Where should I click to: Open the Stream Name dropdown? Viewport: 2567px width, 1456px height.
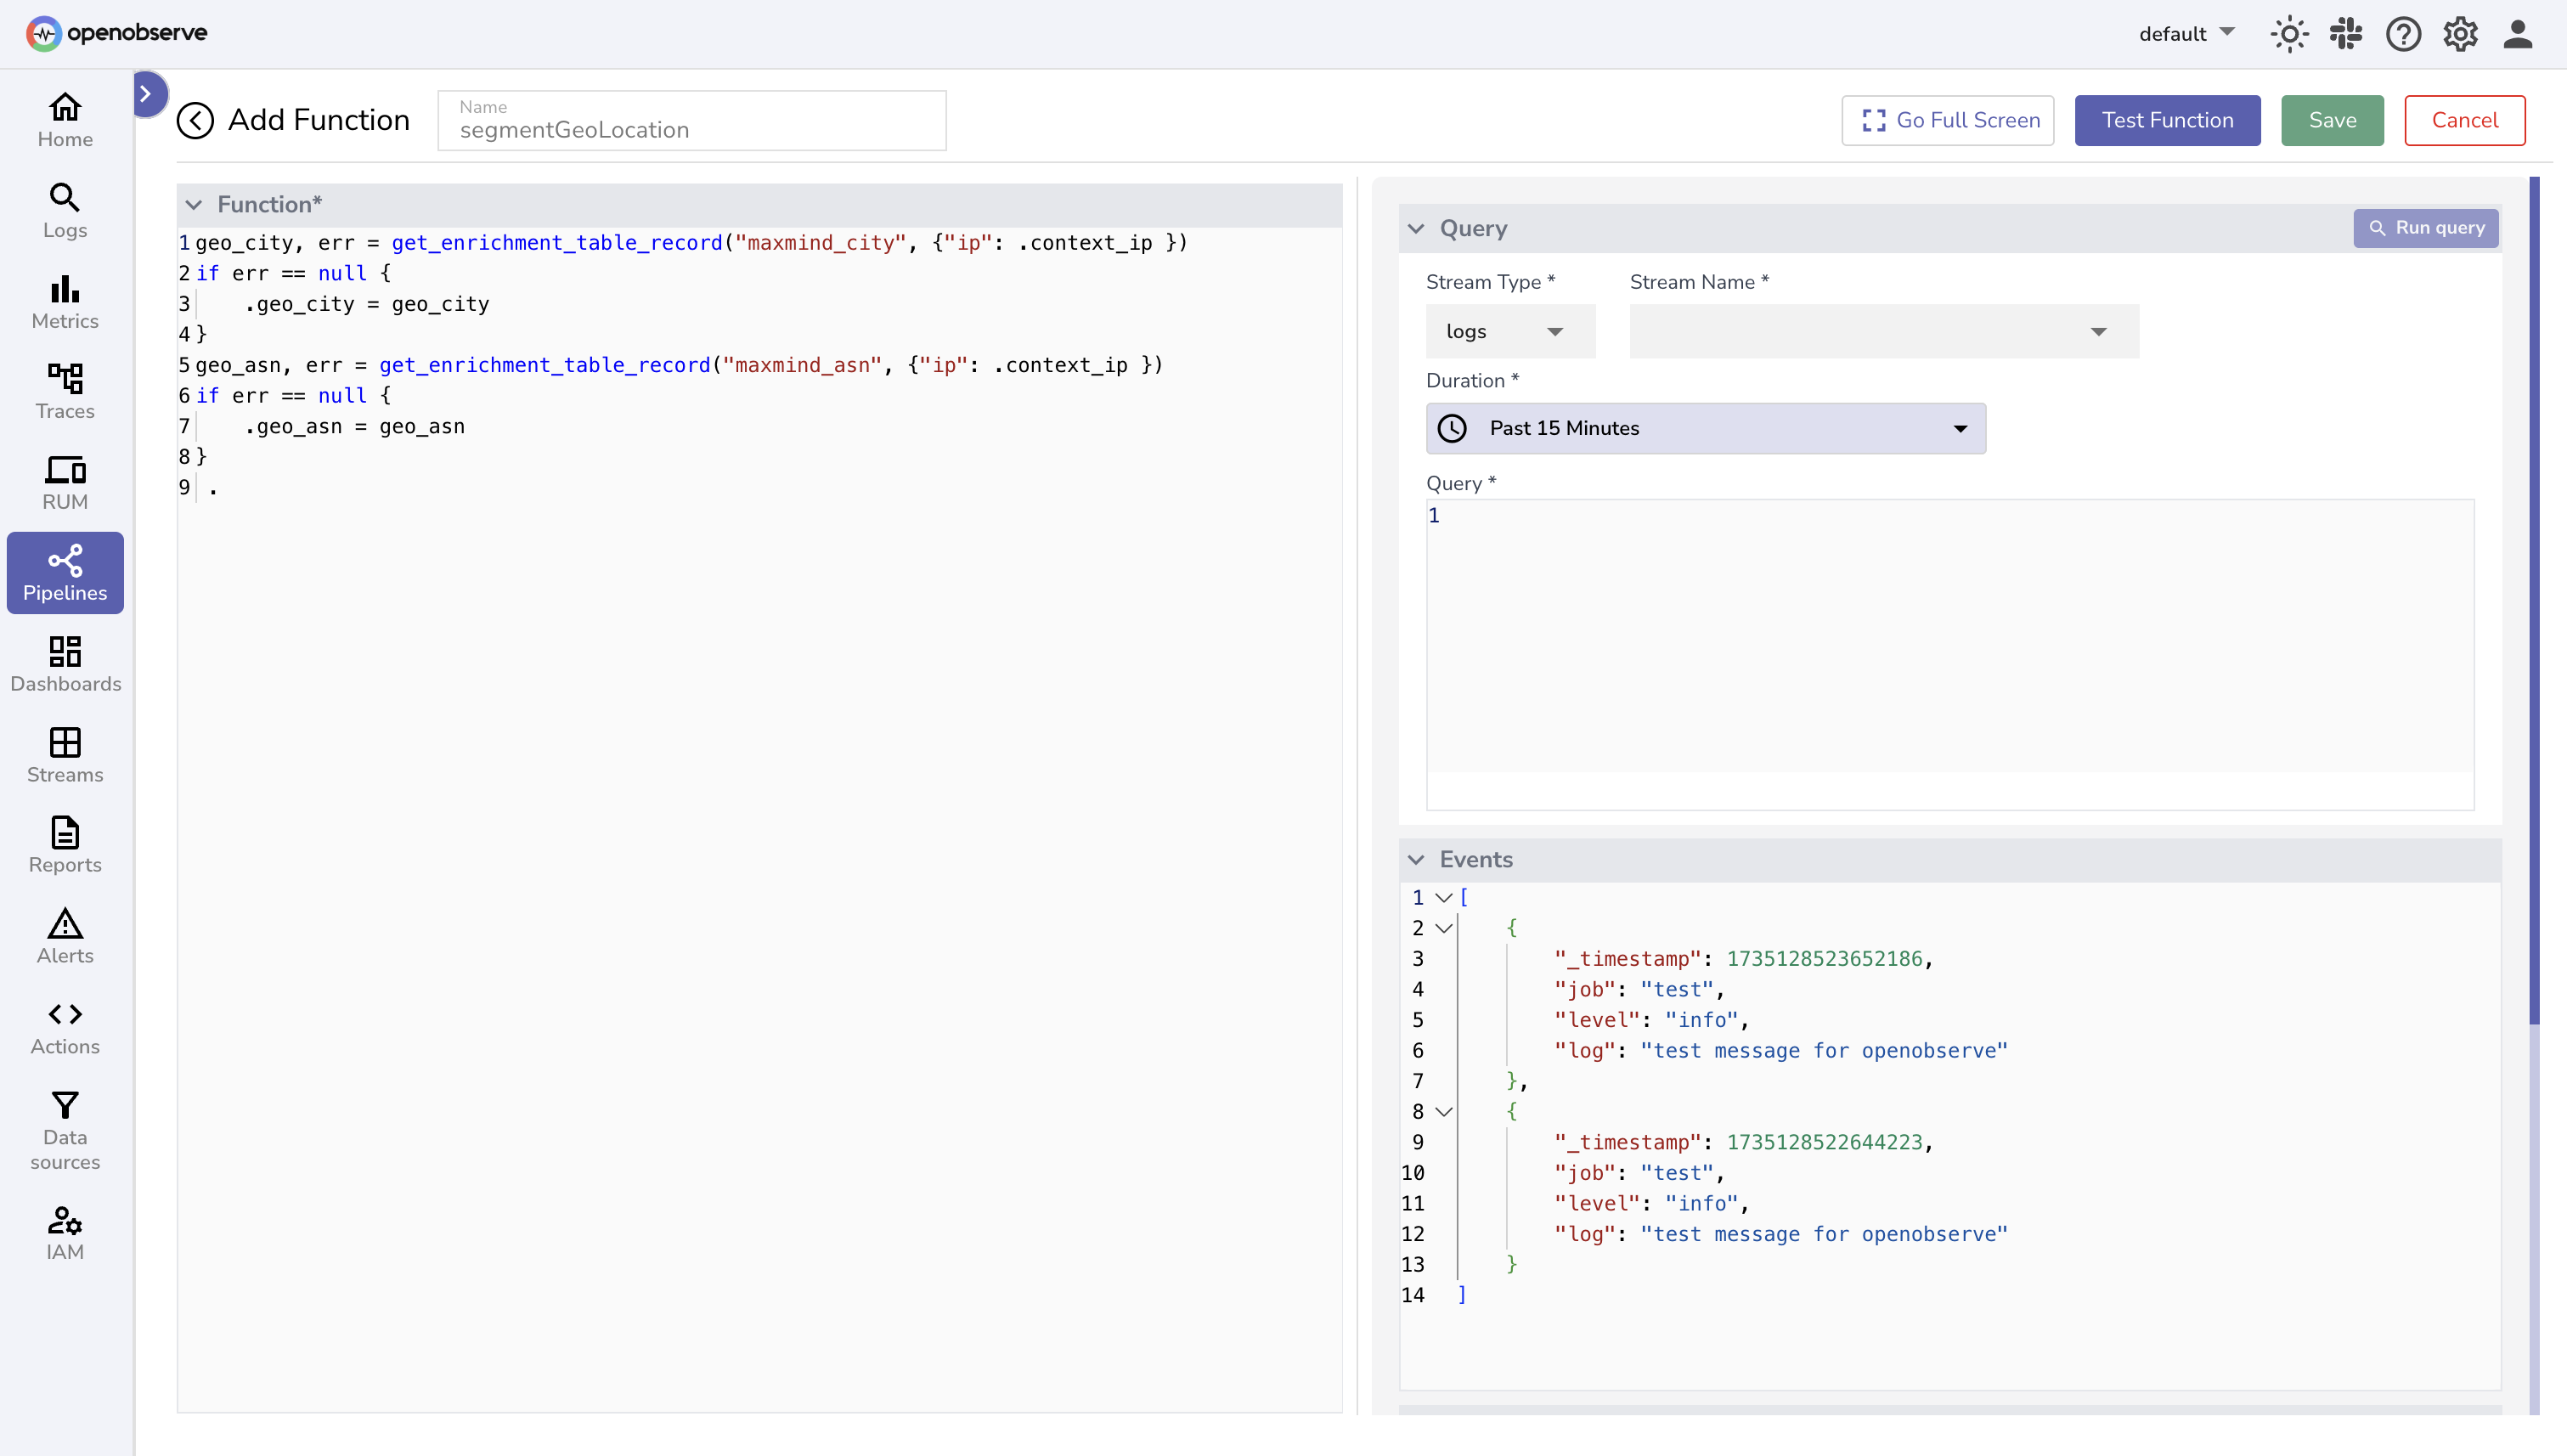point(1883,332)
